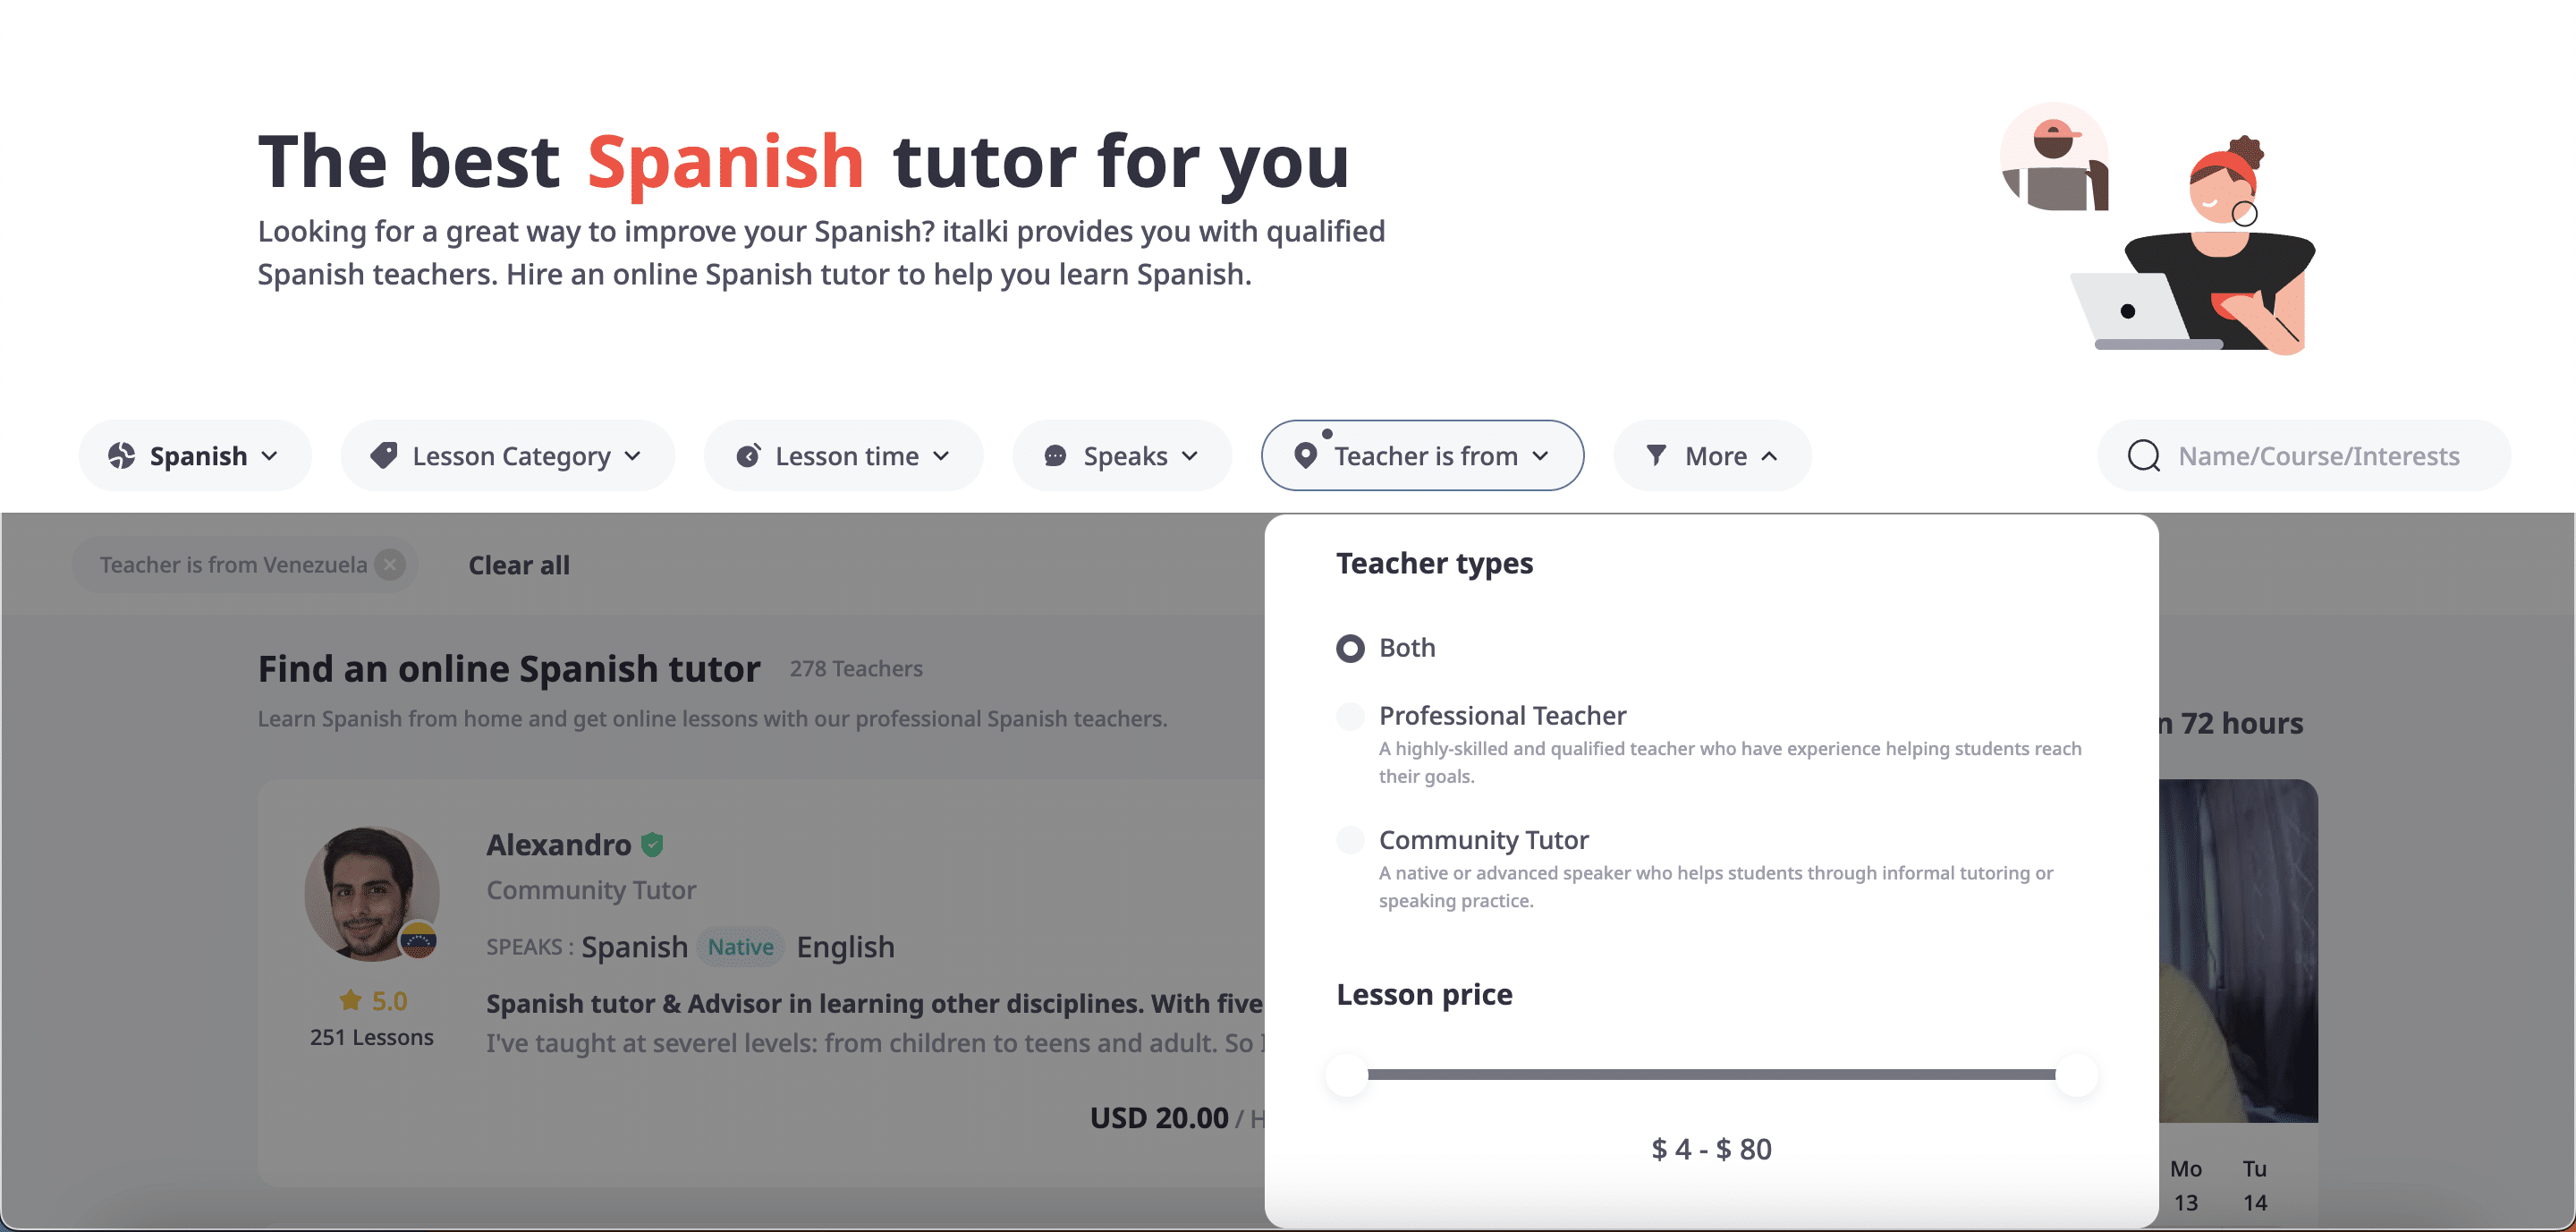
Task: Open Alexandro's tutor profile name
Action: [x=558, y=845]
